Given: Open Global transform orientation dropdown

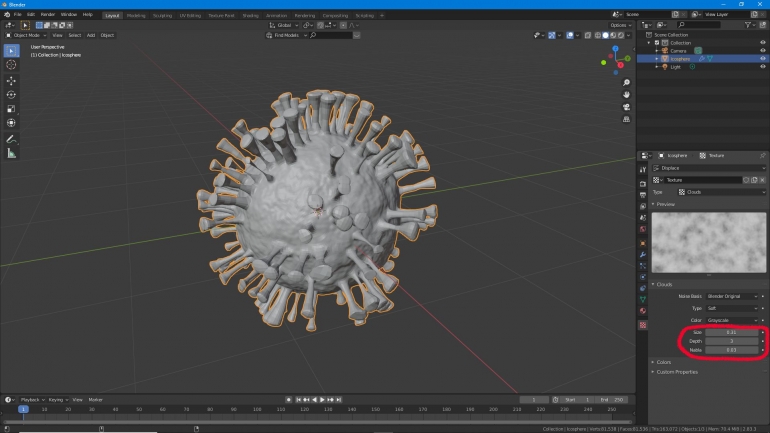Looking at the screenshot, I should [x=284, y=25].
